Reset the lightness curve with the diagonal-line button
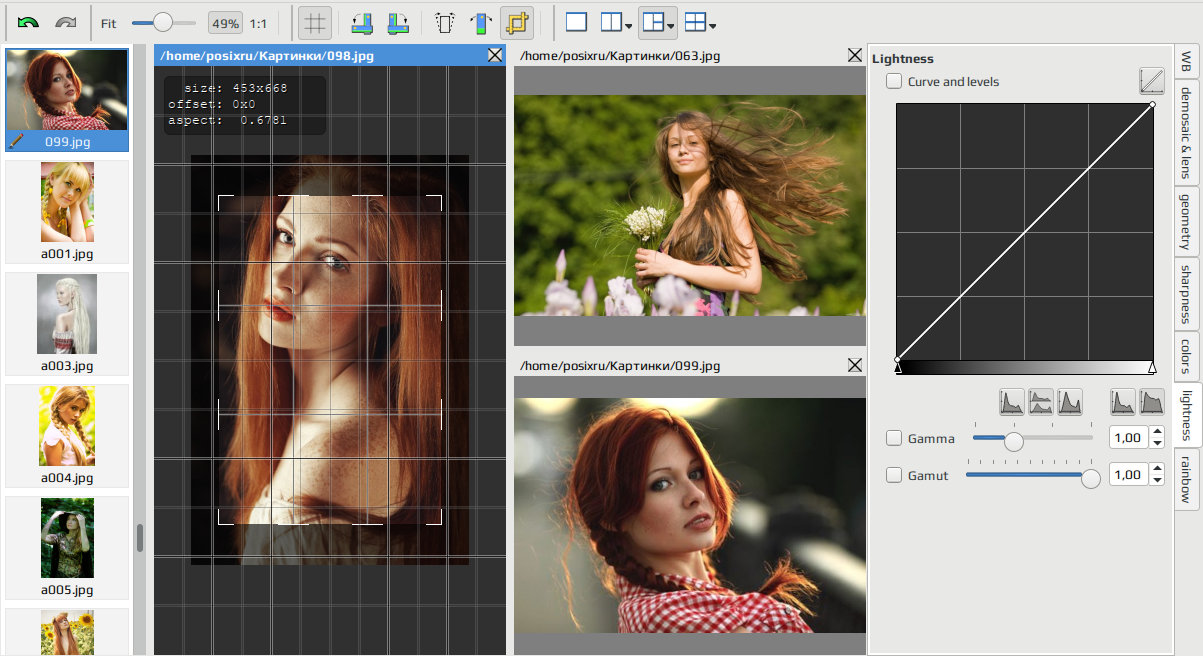This screenshot has height=656, width=1203. pos(1151,82)
